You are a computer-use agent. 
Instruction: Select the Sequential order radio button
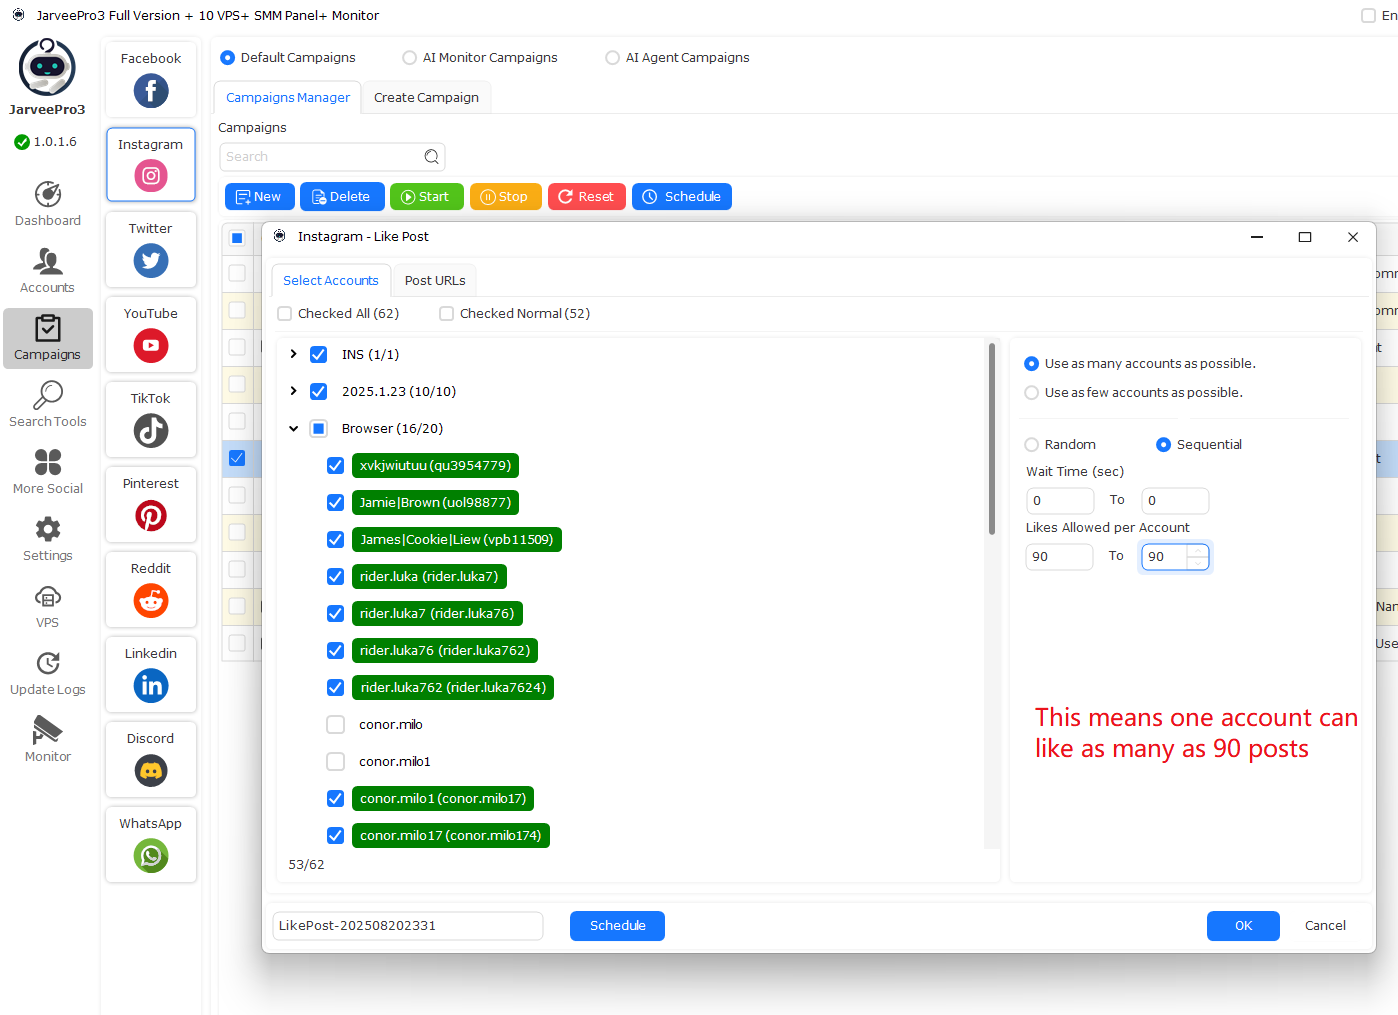pyautogui.click(x=1163, y=445)
